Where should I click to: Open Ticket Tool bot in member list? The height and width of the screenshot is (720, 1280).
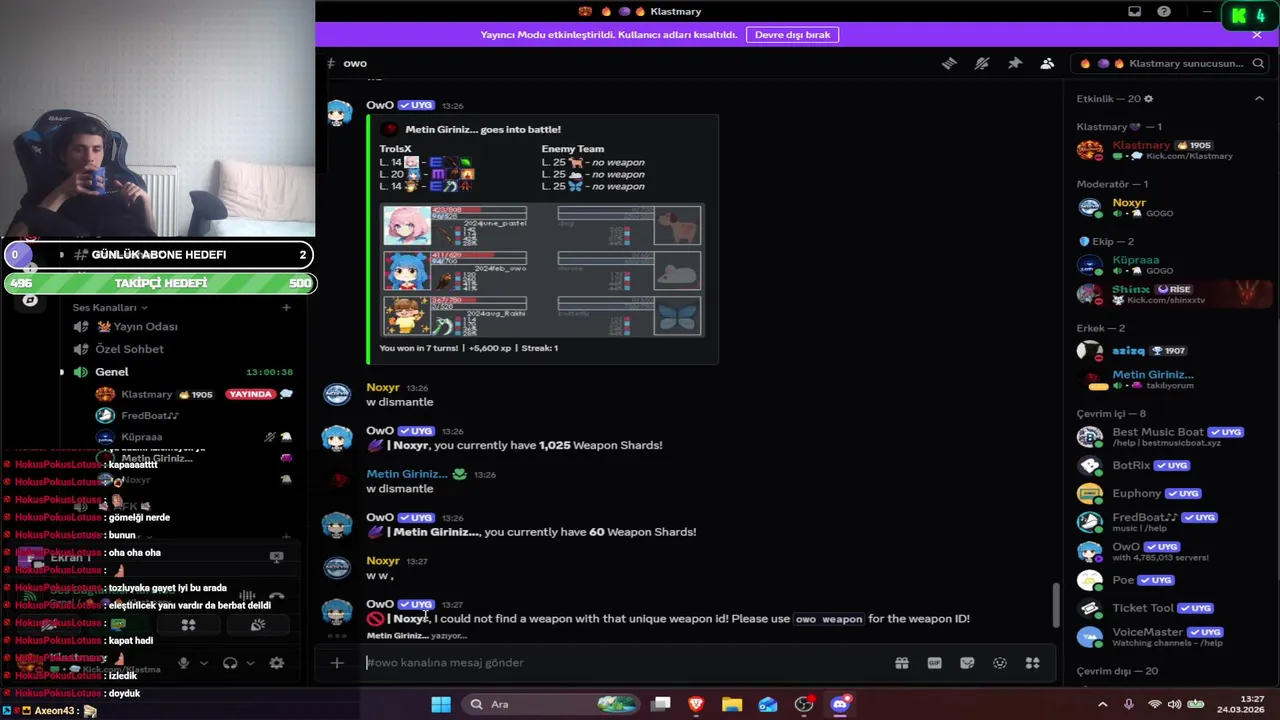click(x=1168, y=608)
